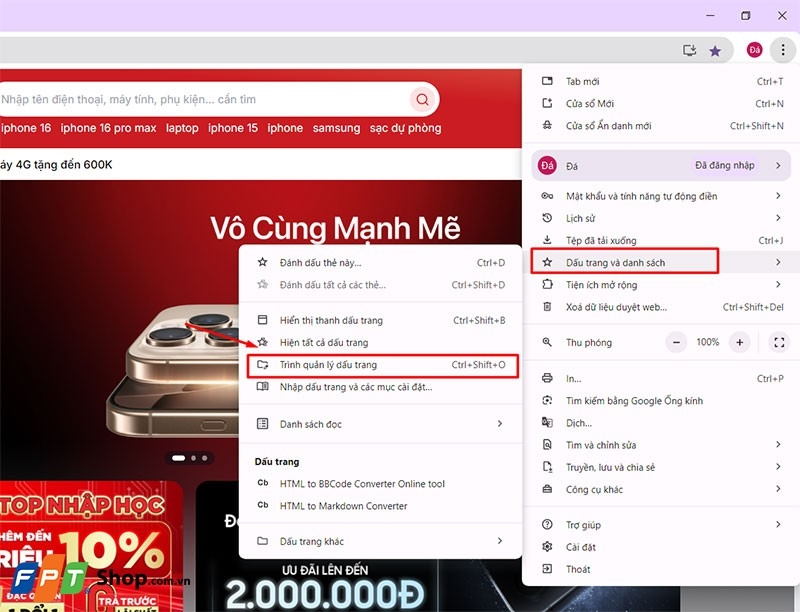Click the Ctrl+Shift+O shortcut text
Screen dimensions: 800x612
[479, 365]
